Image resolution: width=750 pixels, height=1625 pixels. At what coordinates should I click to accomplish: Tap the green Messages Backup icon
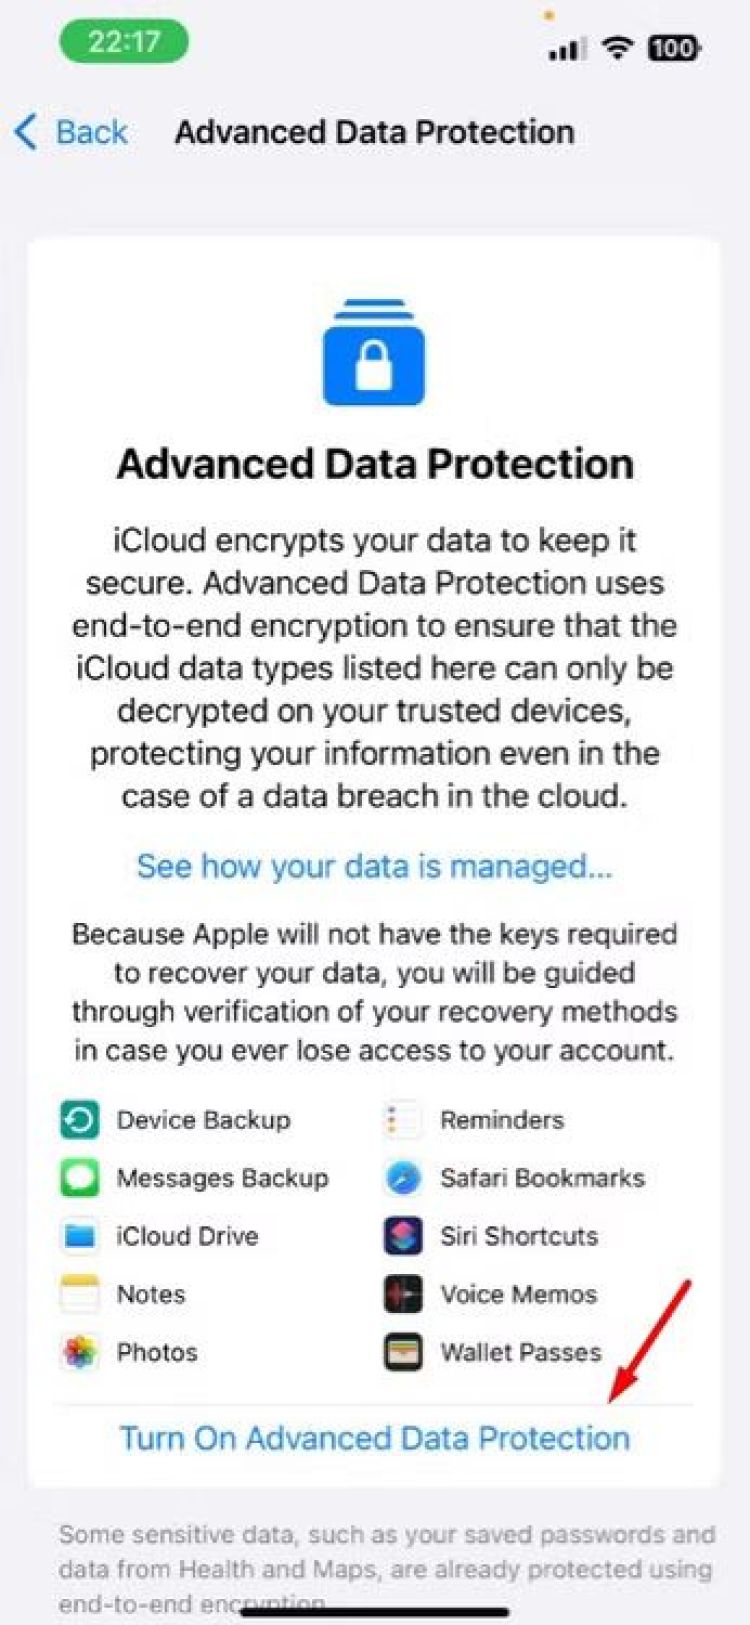(80, 1178)
